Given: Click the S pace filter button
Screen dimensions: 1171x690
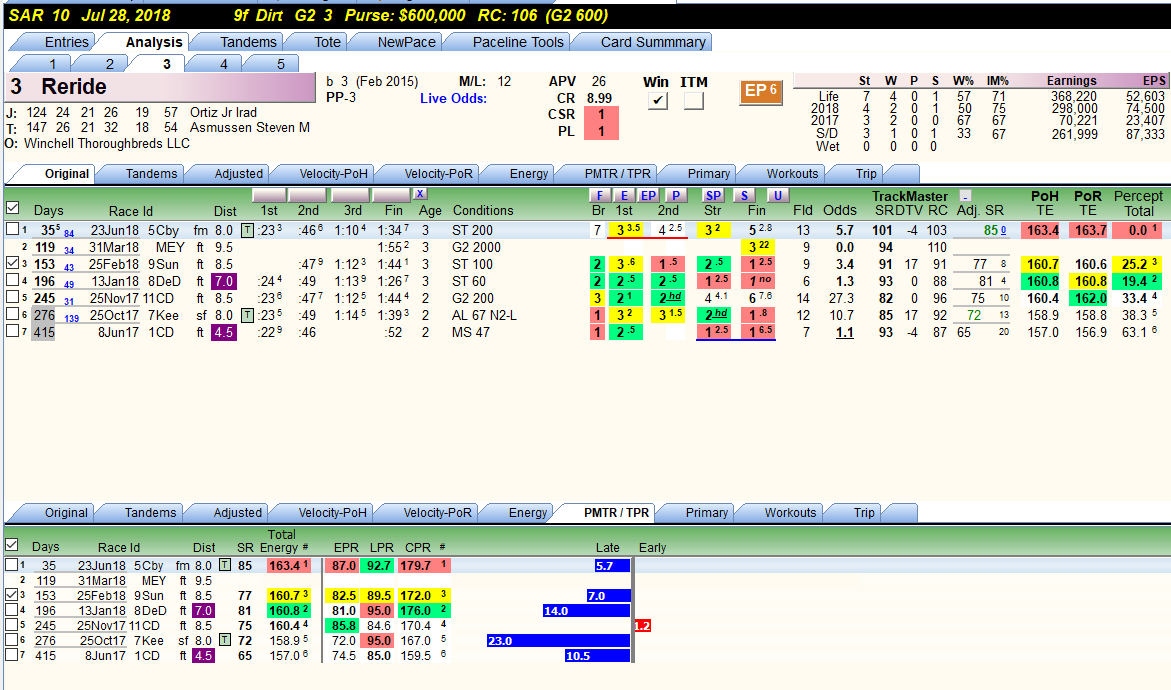Looking at the screenshot, I should point(744,196).
